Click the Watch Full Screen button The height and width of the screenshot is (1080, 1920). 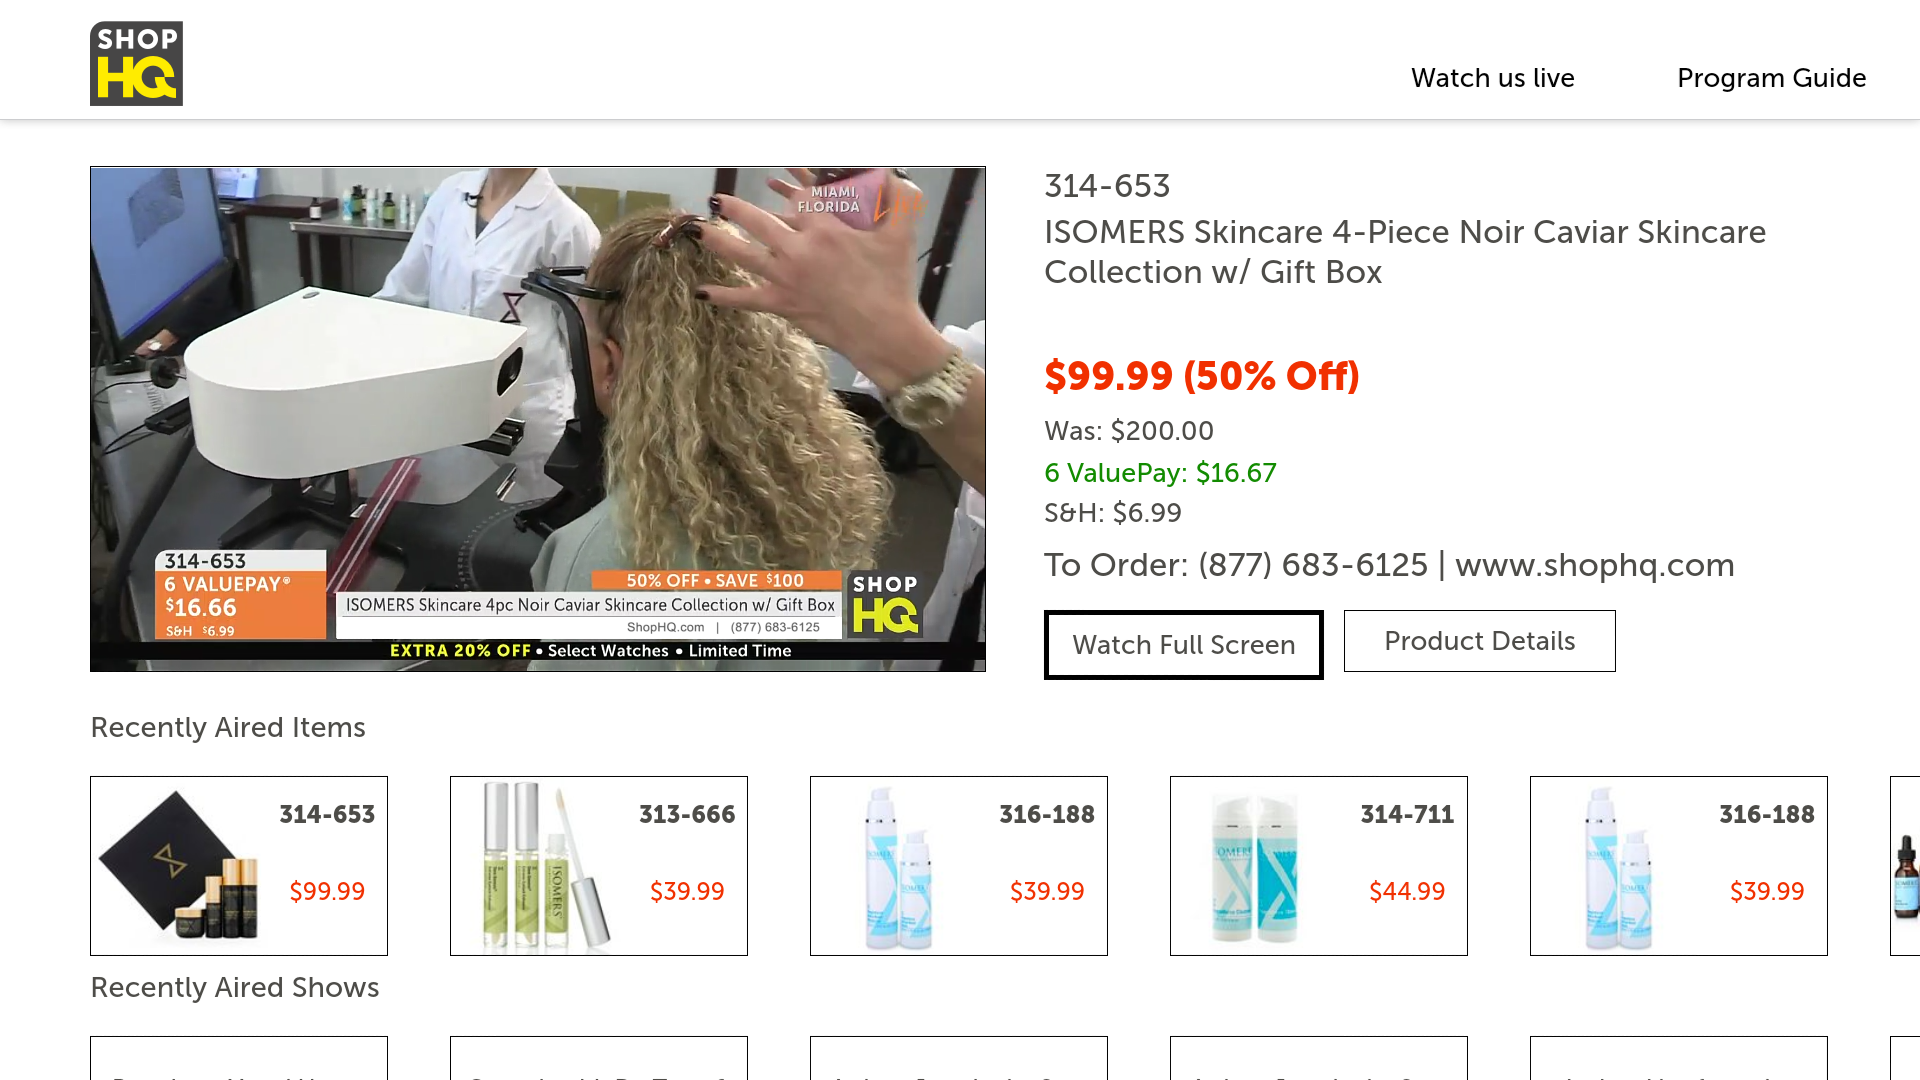click(1184, 645)
